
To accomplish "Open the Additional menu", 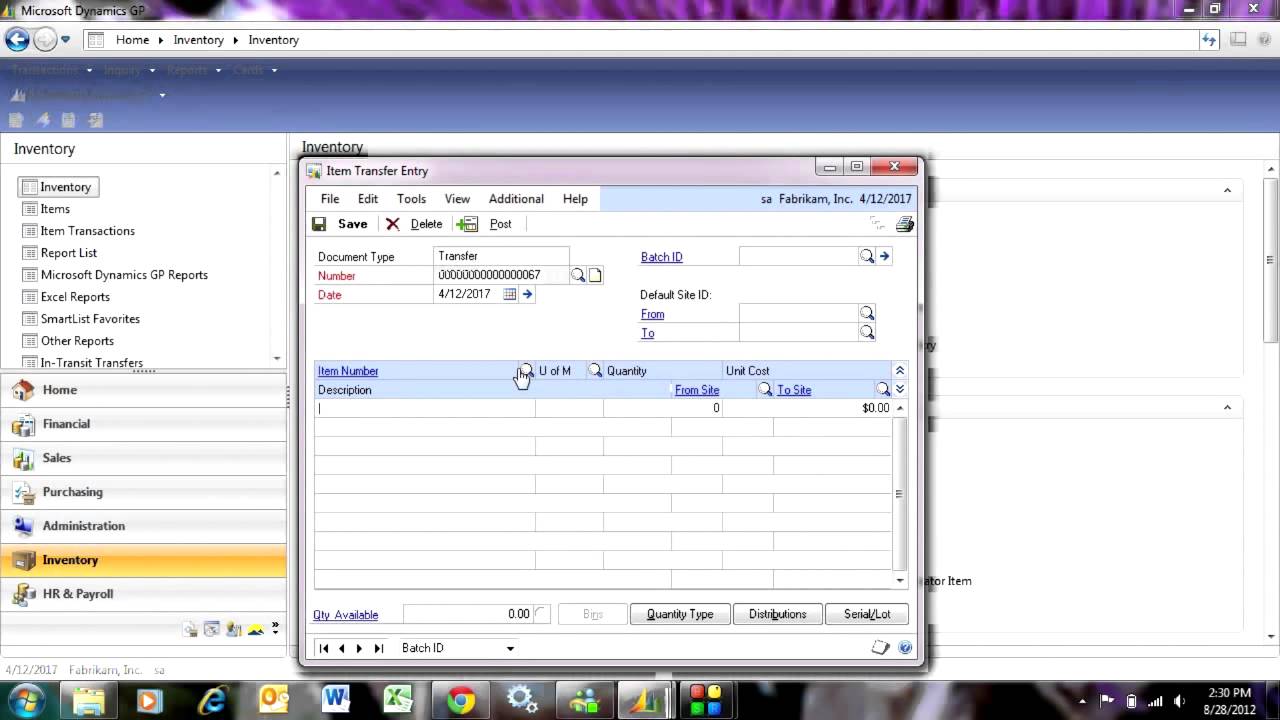I will [516, 199].
